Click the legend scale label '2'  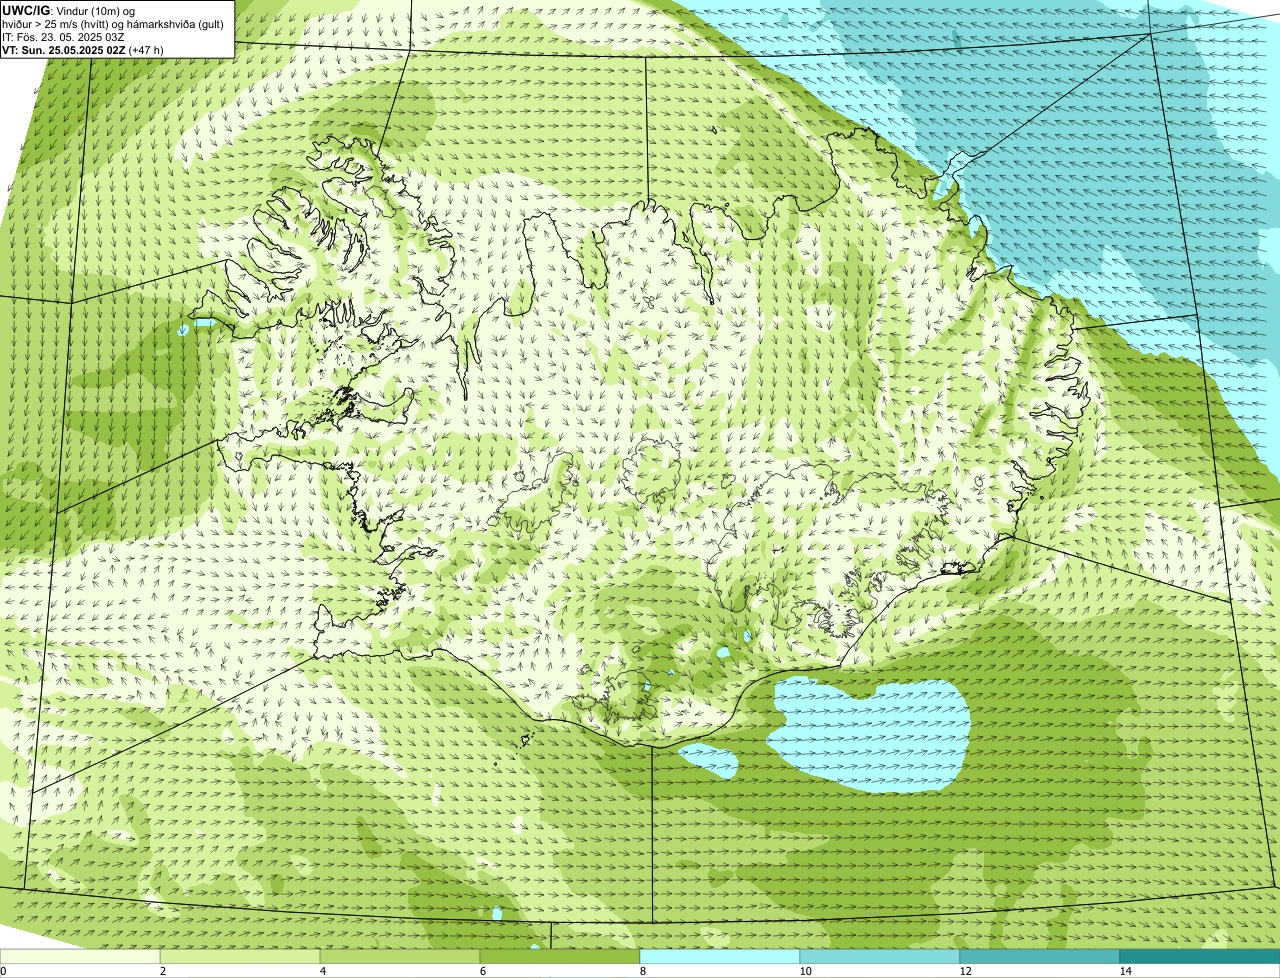point(162,971)
